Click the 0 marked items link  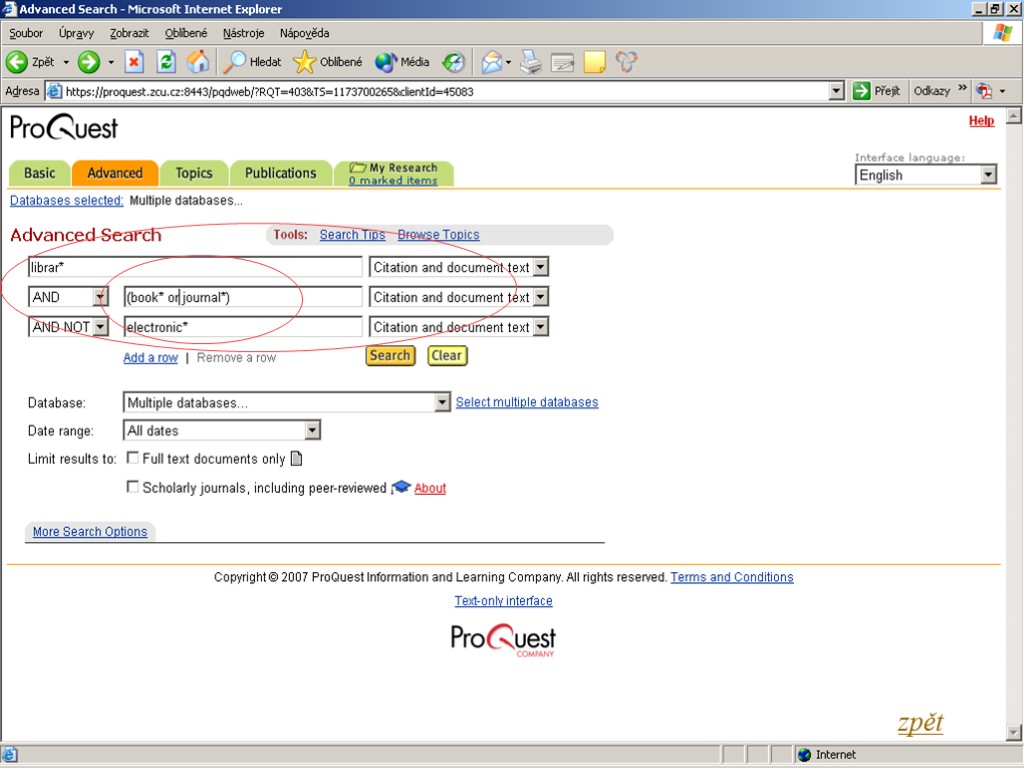[392, 181]
